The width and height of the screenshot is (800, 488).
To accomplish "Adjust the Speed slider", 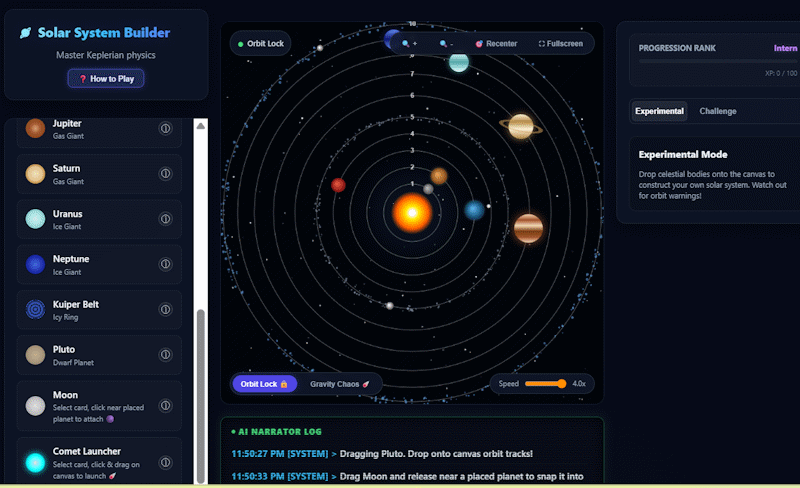I will click(x=545, y=384).
